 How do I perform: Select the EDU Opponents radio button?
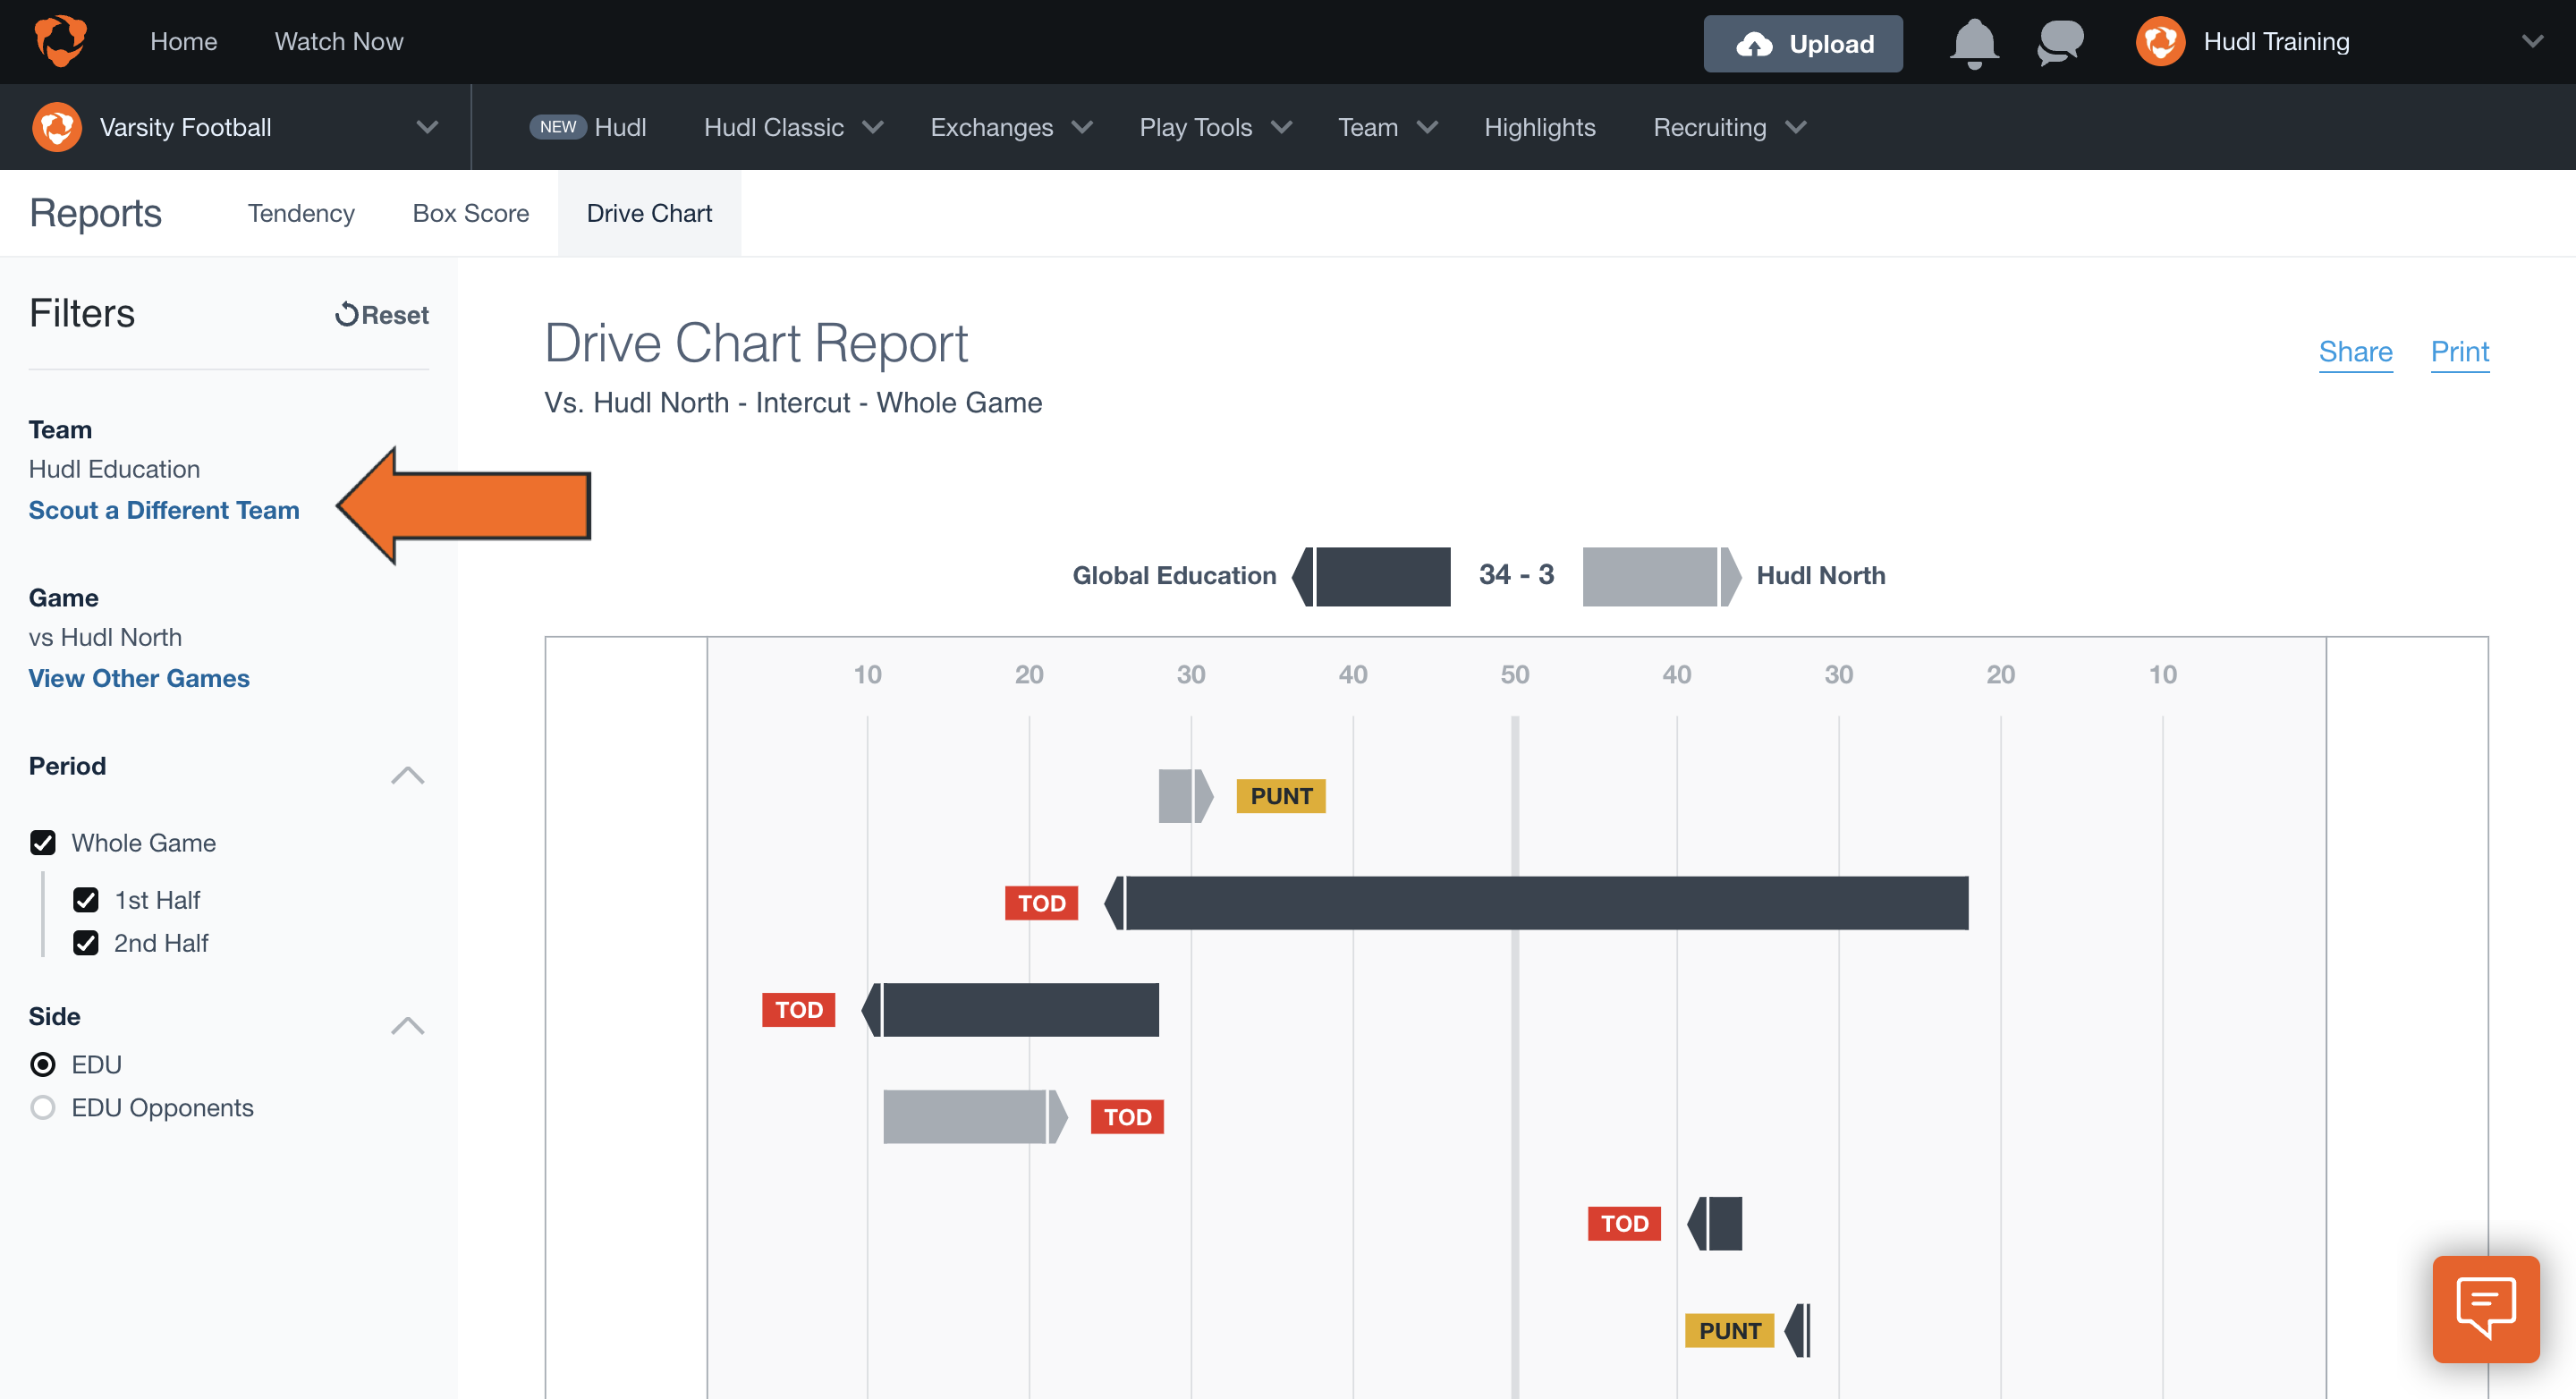[x=42, y=1107]
